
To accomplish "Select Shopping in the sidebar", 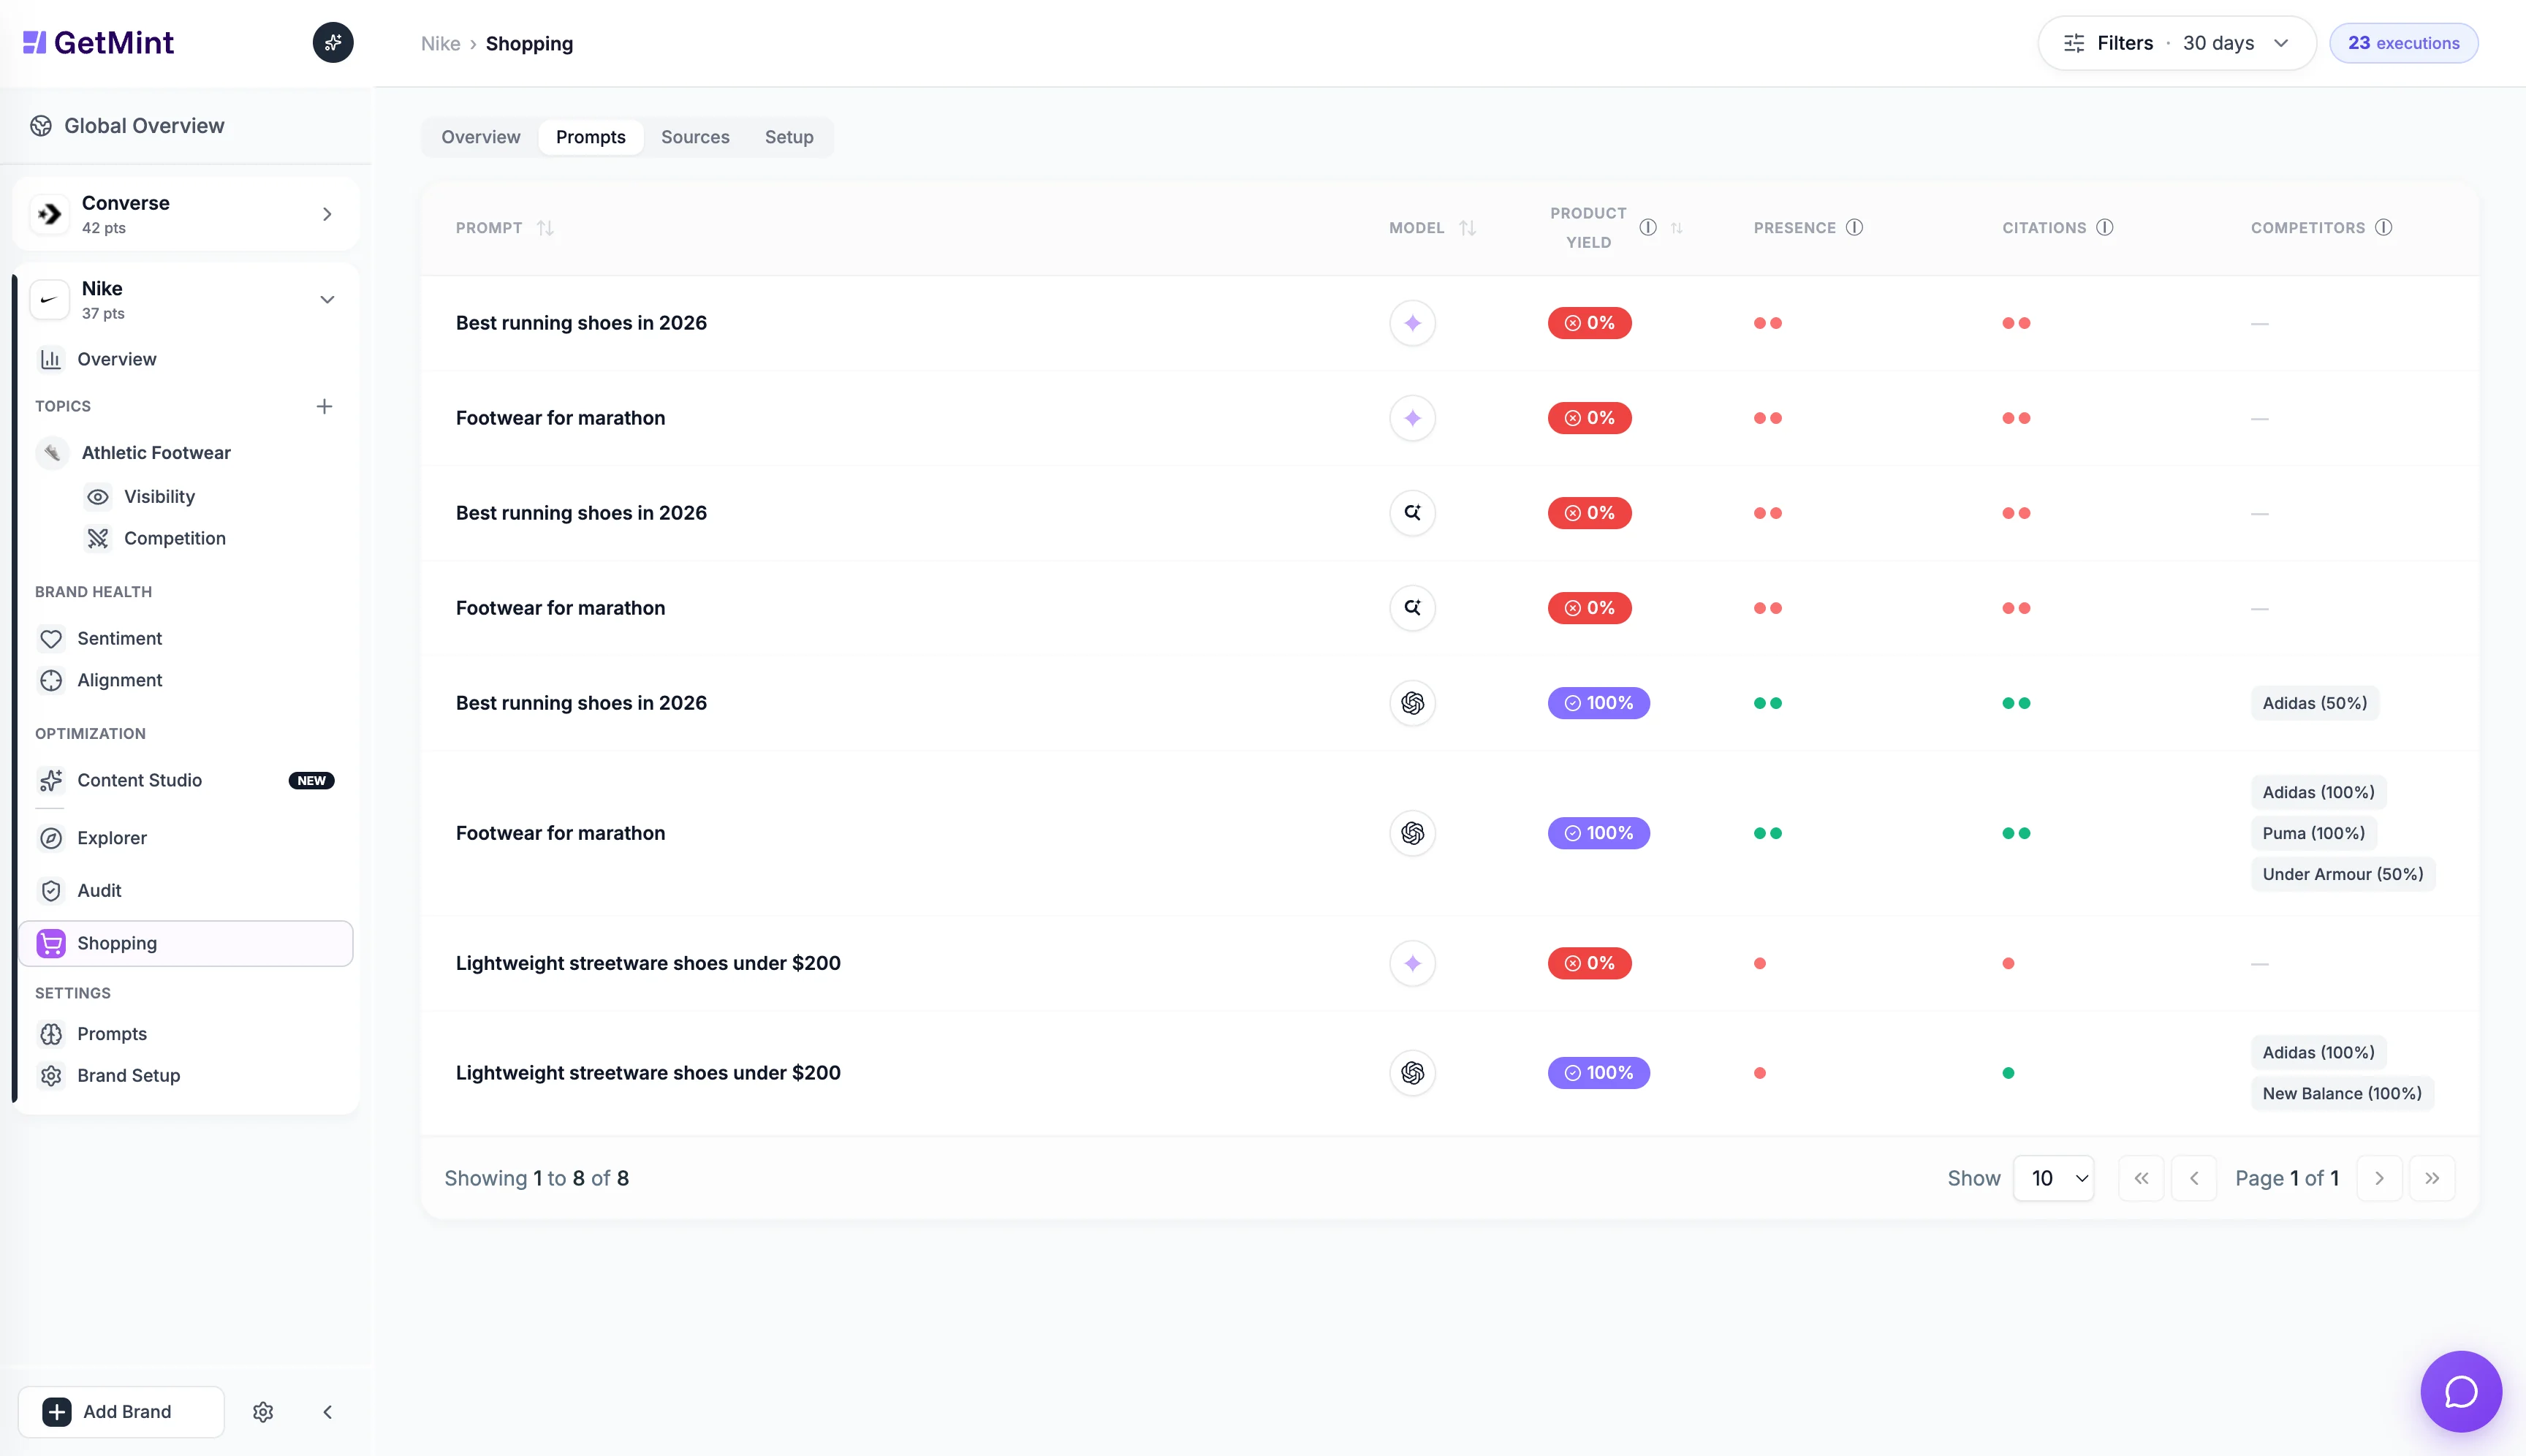I will coord(186,943).
